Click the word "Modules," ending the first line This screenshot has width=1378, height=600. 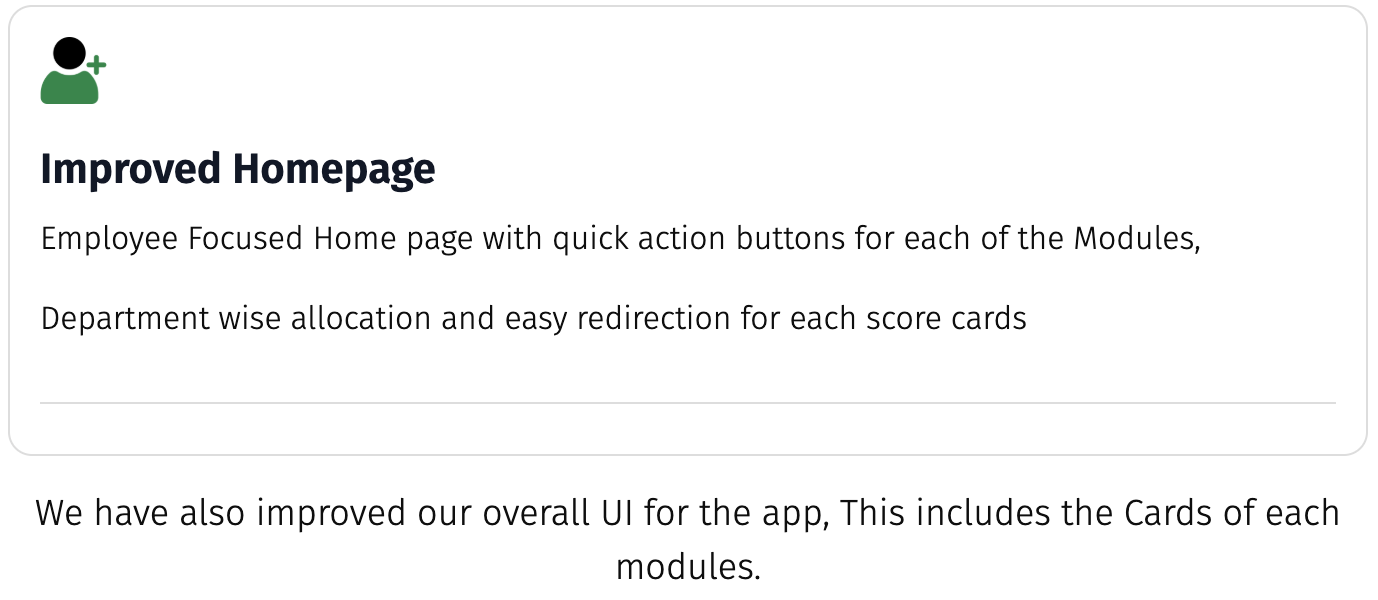pos(1136,239)
